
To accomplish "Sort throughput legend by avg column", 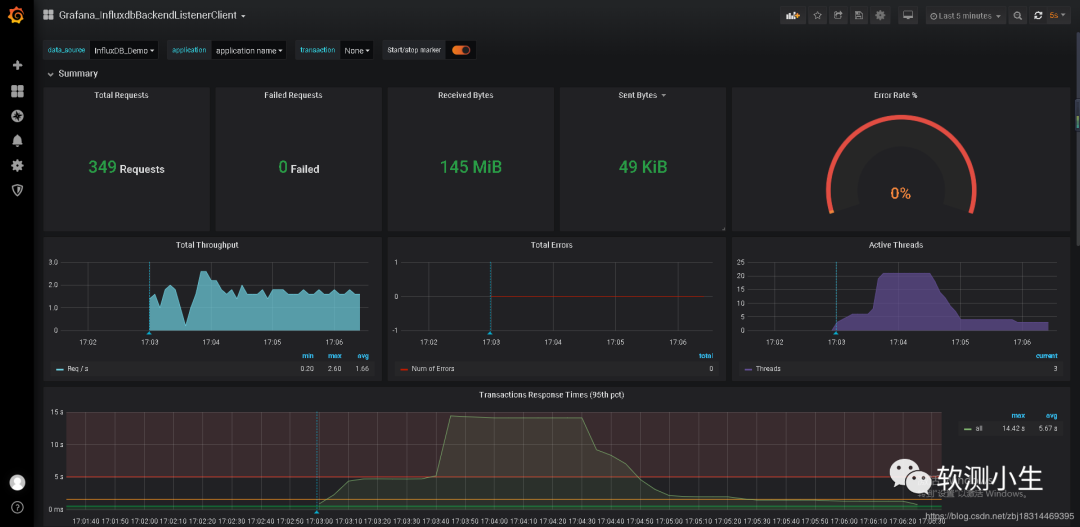I will 364,356.
